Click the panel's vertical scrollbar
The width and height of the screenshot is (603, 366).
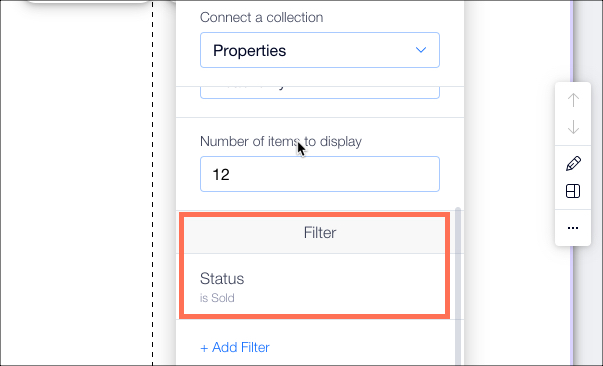(458, 284)
